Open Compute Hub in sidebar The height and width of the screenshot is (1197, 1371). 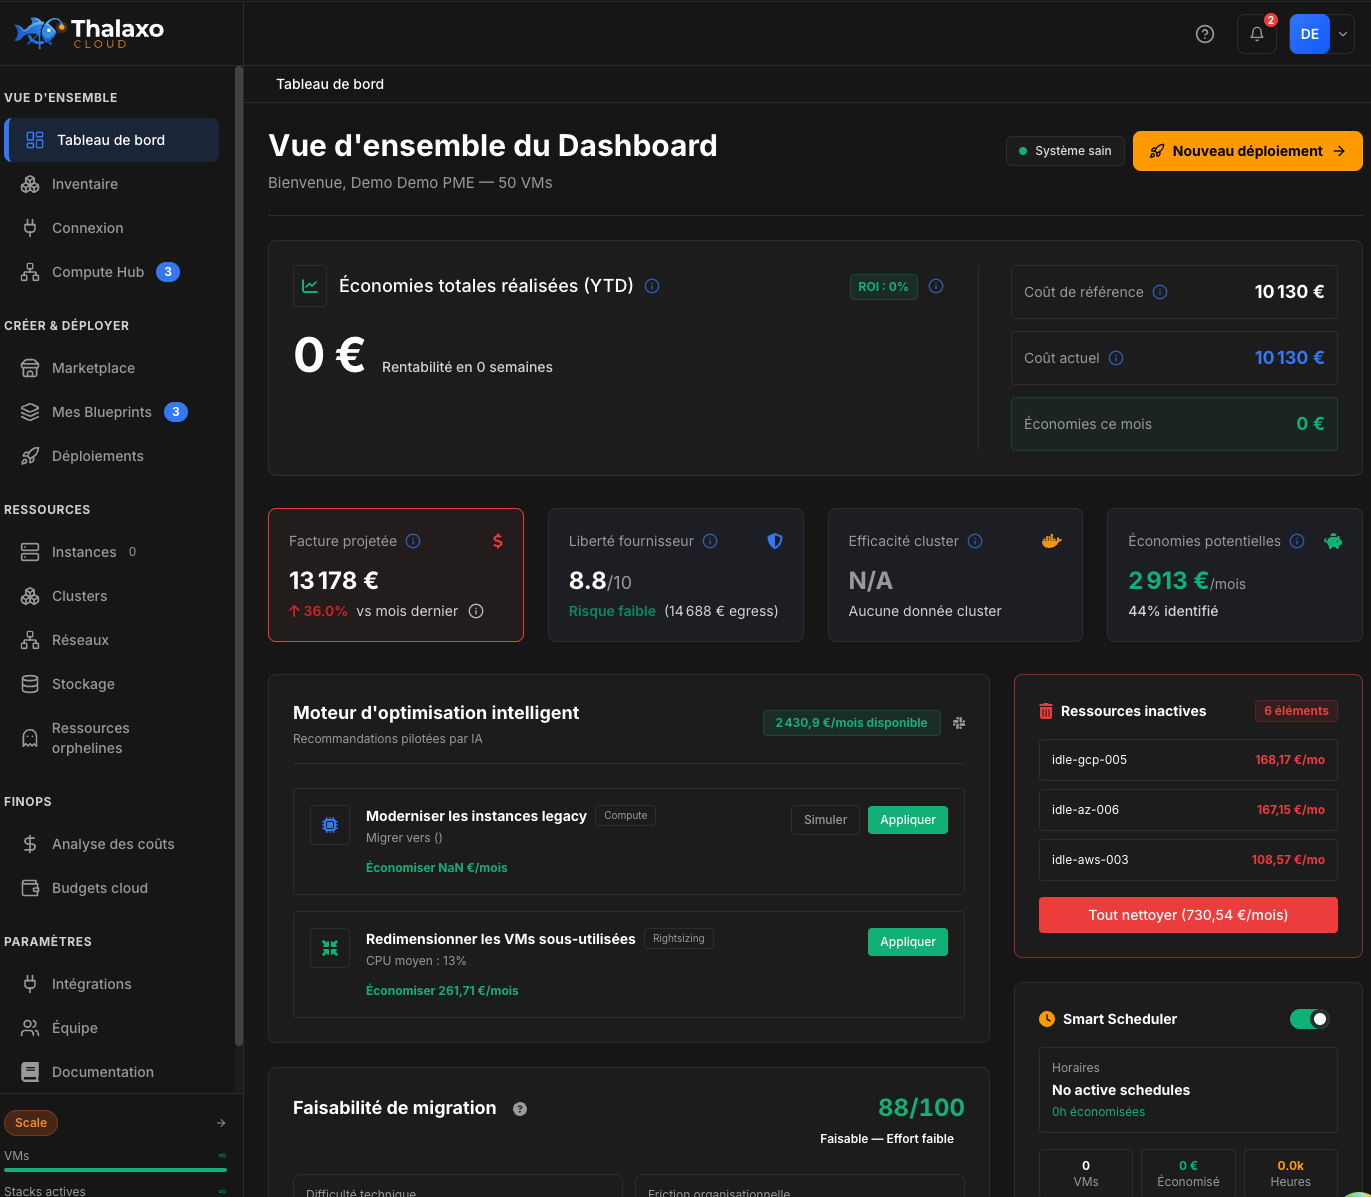[x=111, y=272]
